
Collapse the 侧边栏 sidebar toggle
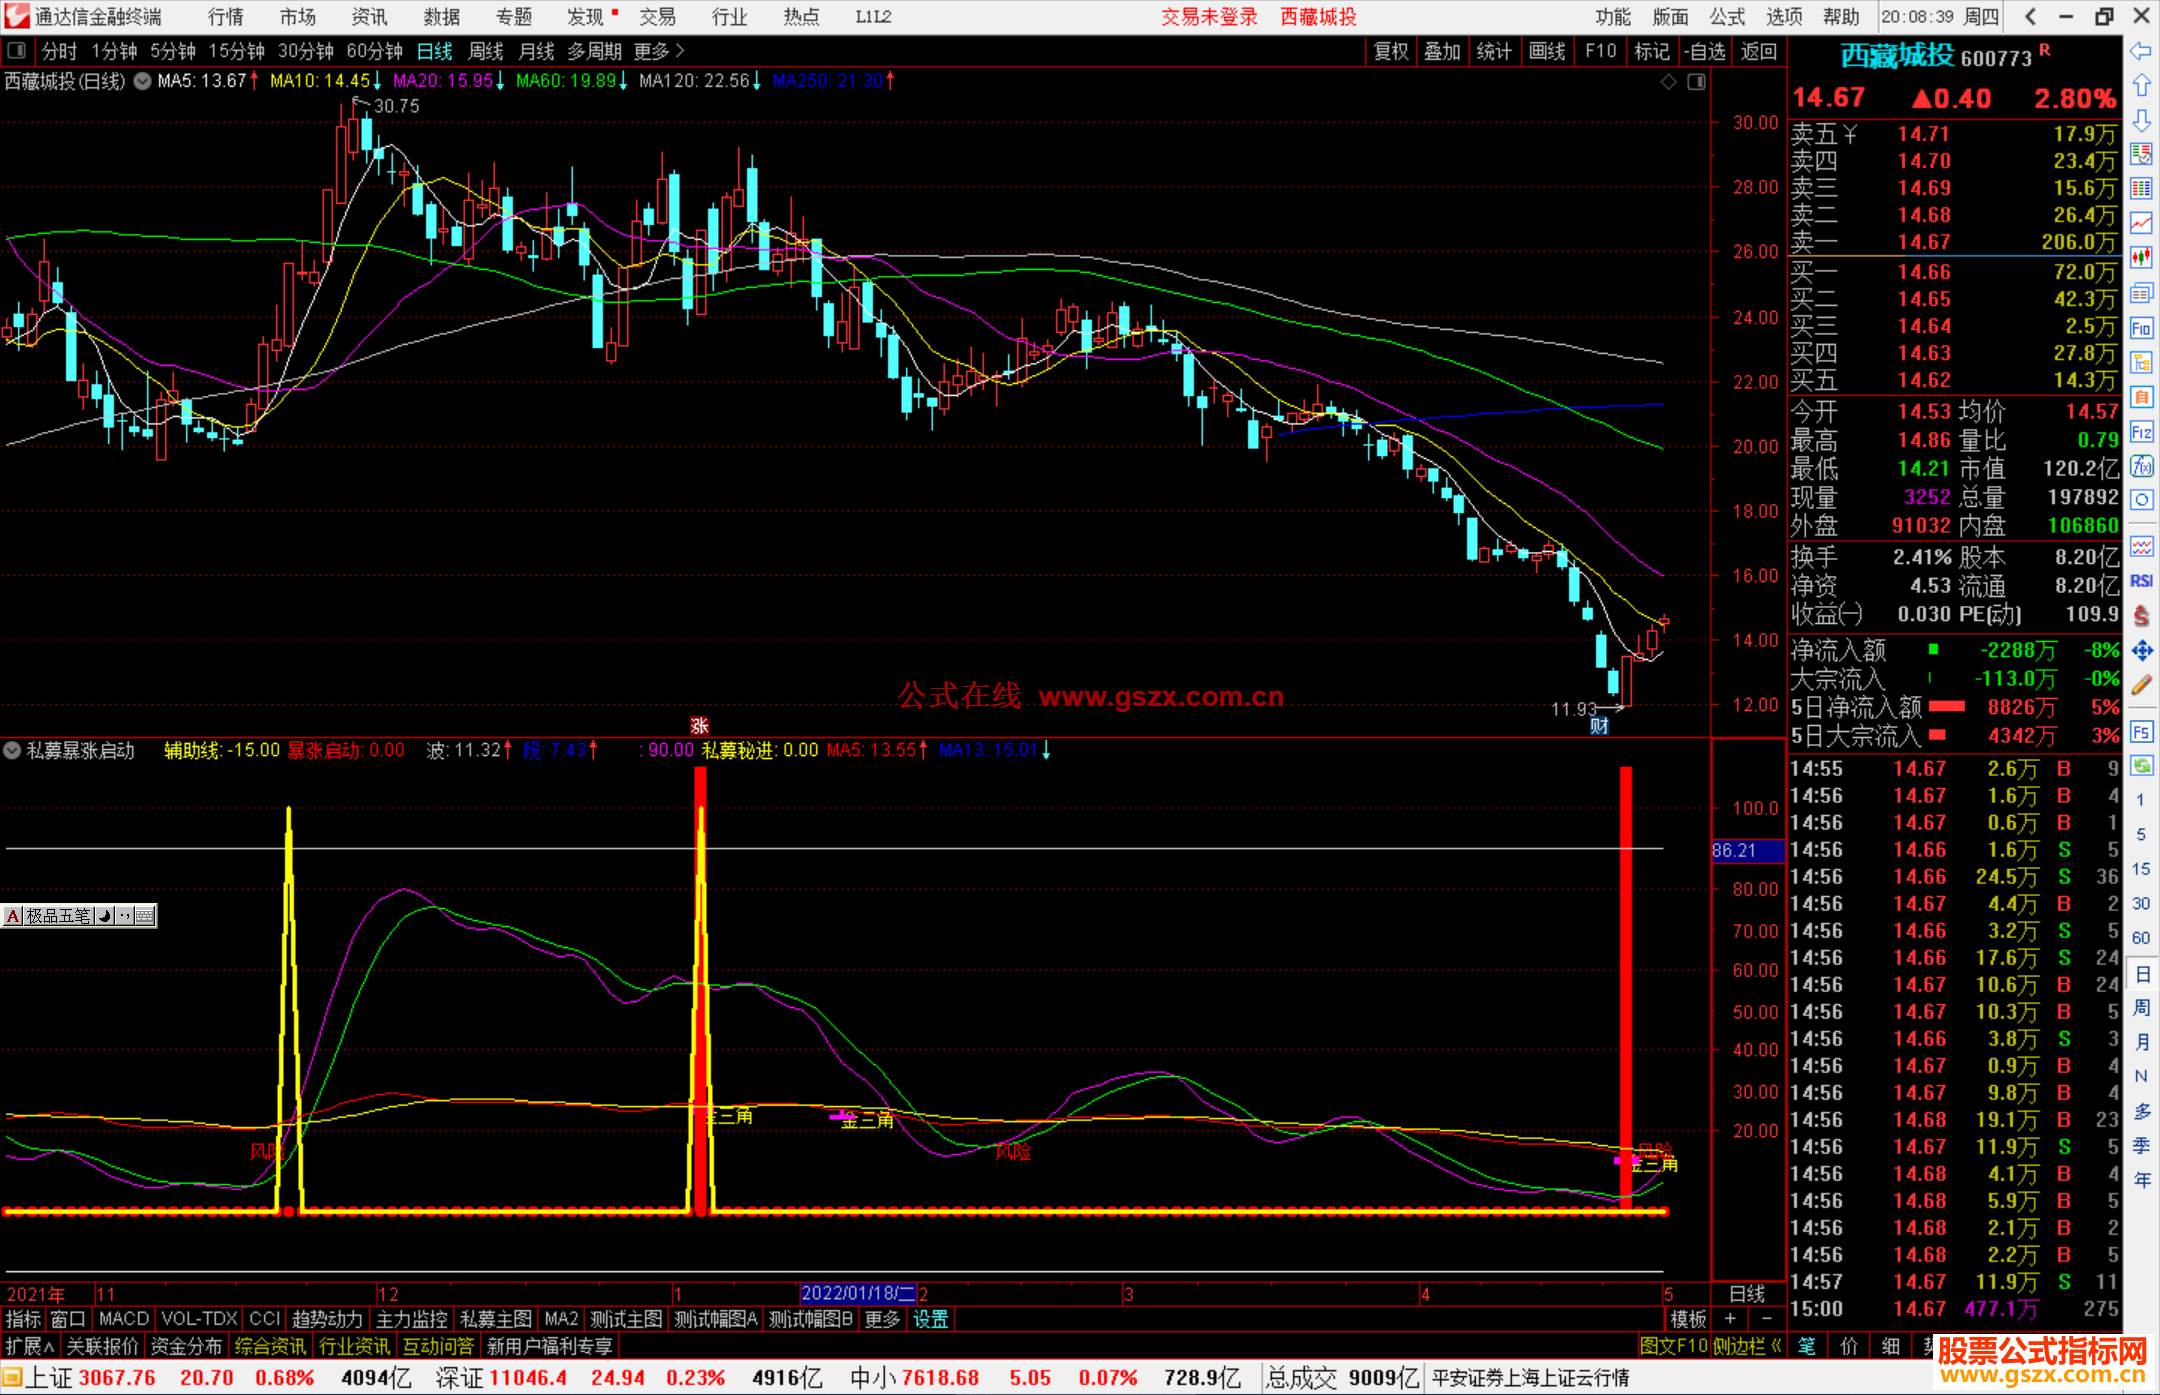[x=1746, y=1346]
